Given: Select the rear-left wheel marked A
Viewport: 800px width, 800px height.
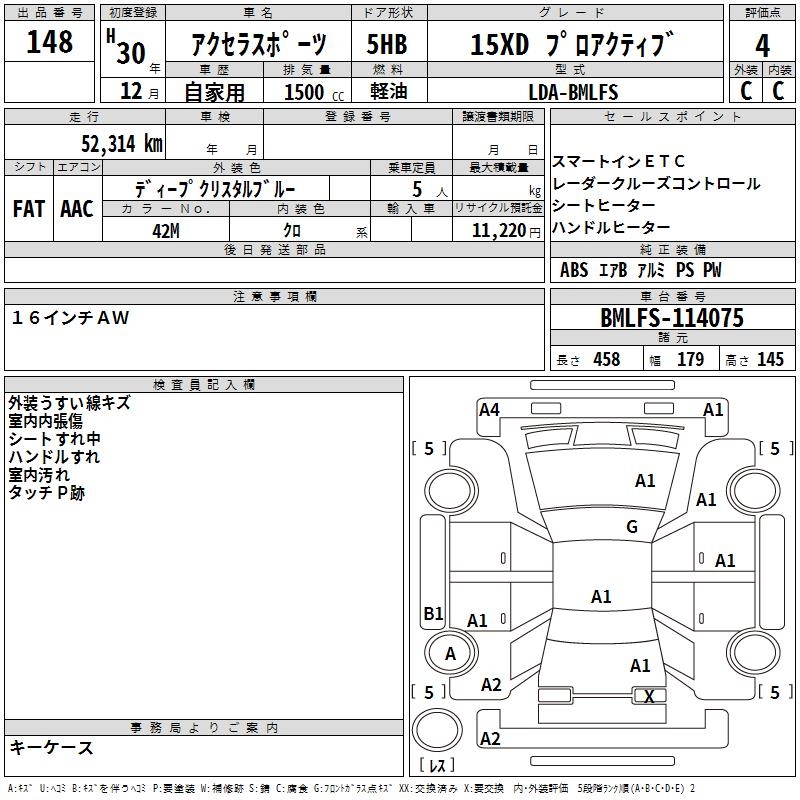Looking at the screenshot, I should tap(451, 653).
